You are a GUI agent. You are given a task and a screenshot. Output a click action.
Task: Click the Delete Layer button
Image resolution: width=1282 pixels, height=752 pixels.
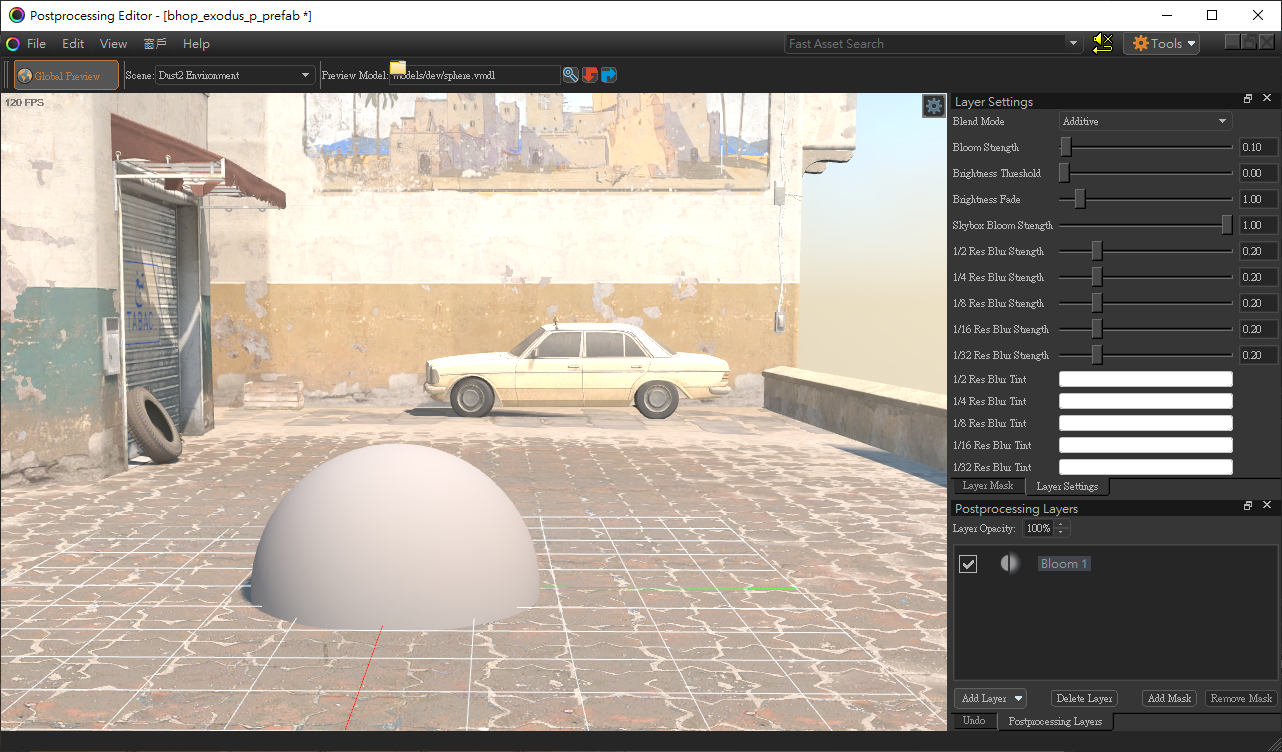tap(1085, 698)
